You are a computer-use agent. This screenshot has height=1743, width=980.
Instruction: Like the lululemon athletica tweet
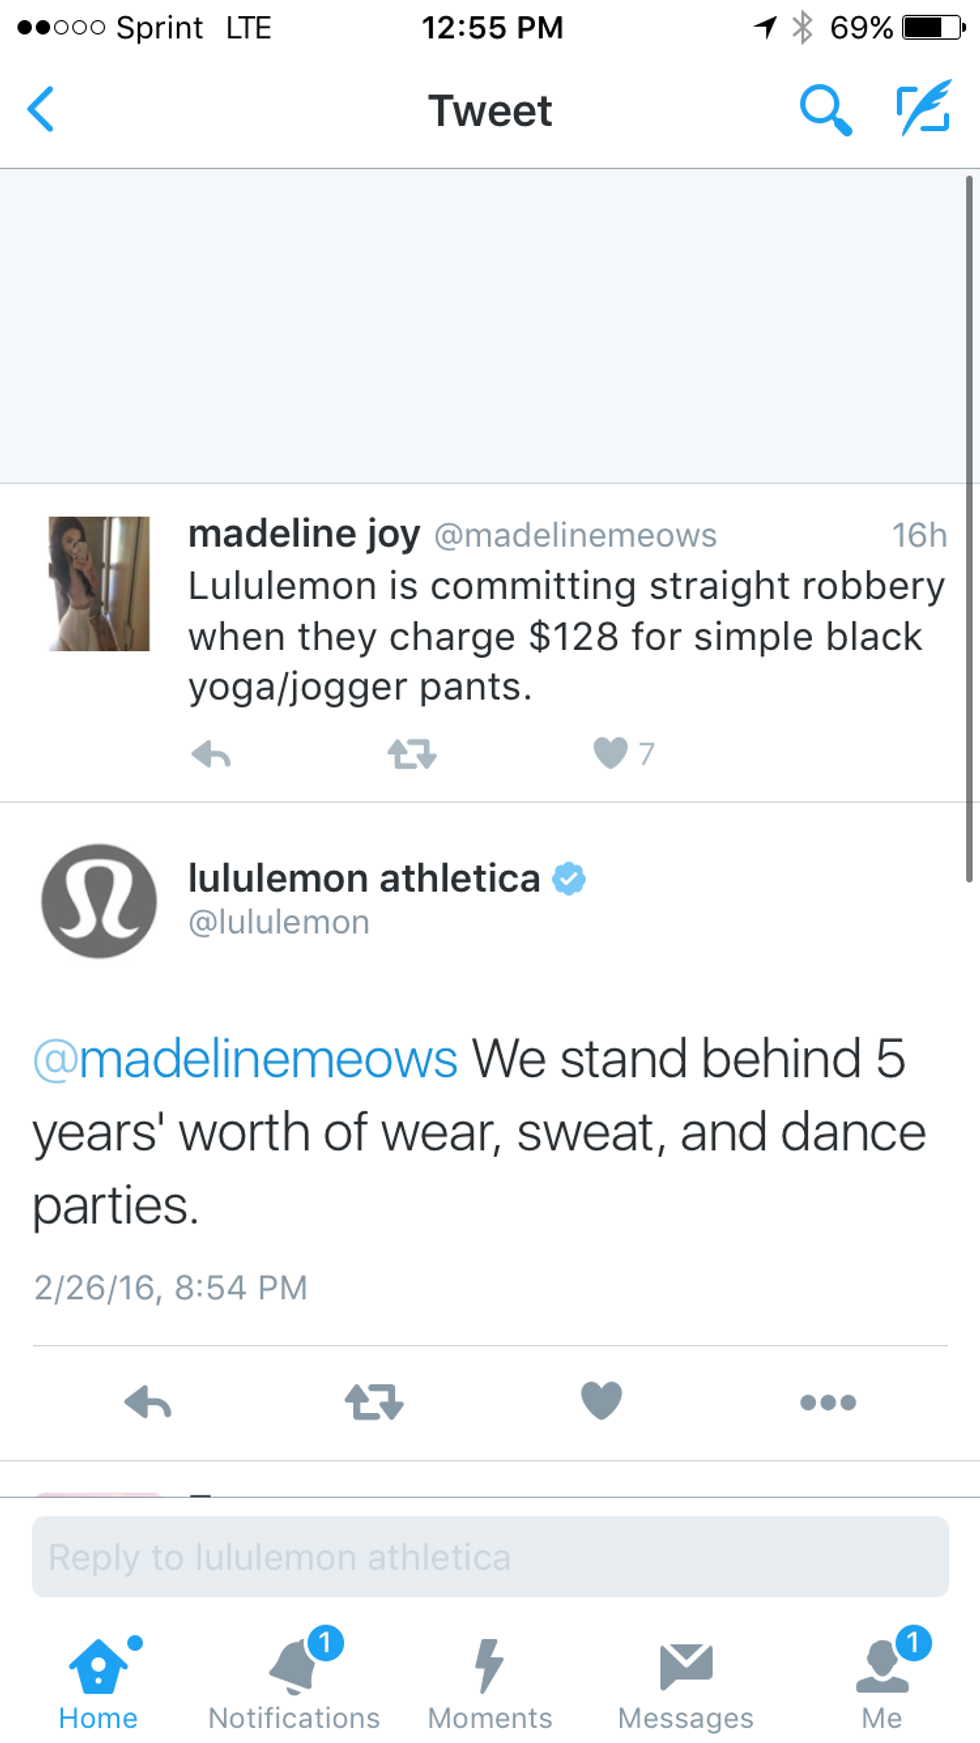coord(601,1400)
